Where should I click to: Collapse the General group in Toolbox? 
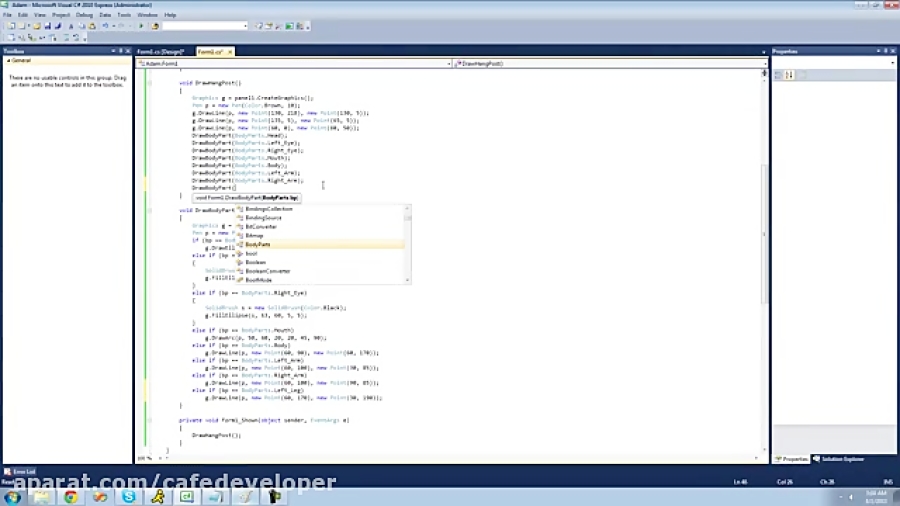[9, 60]
